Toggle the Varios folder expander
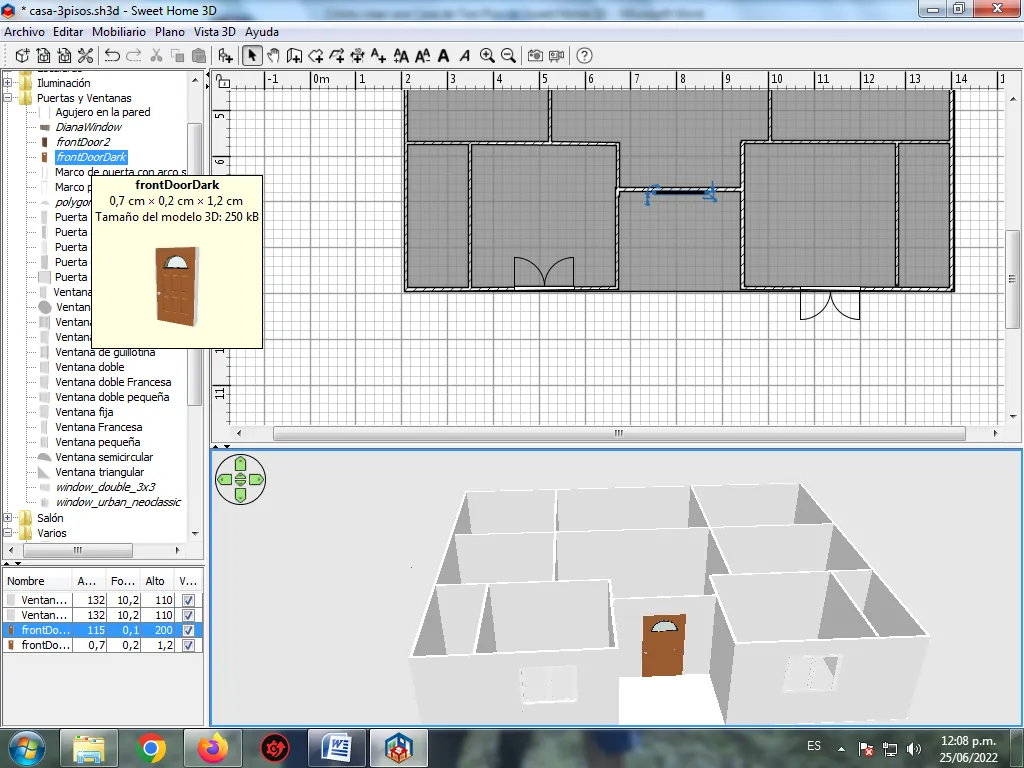 [8, 533]
